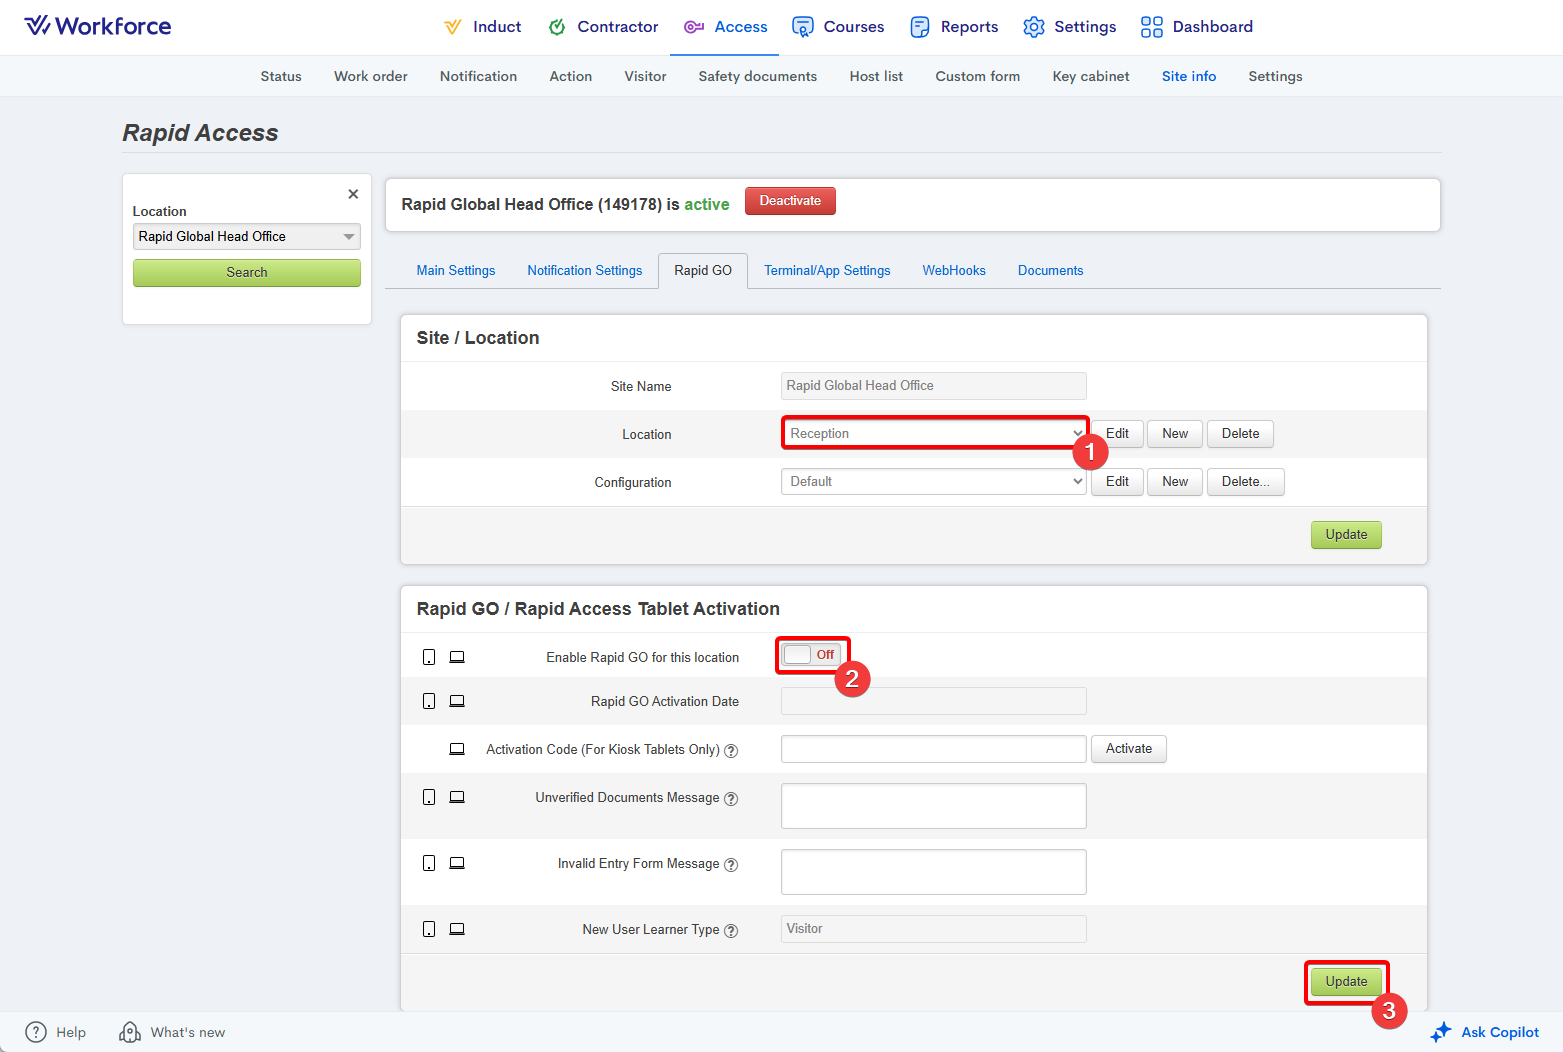
Task: Click the Courses certificate icon
Action: point(802,27)
